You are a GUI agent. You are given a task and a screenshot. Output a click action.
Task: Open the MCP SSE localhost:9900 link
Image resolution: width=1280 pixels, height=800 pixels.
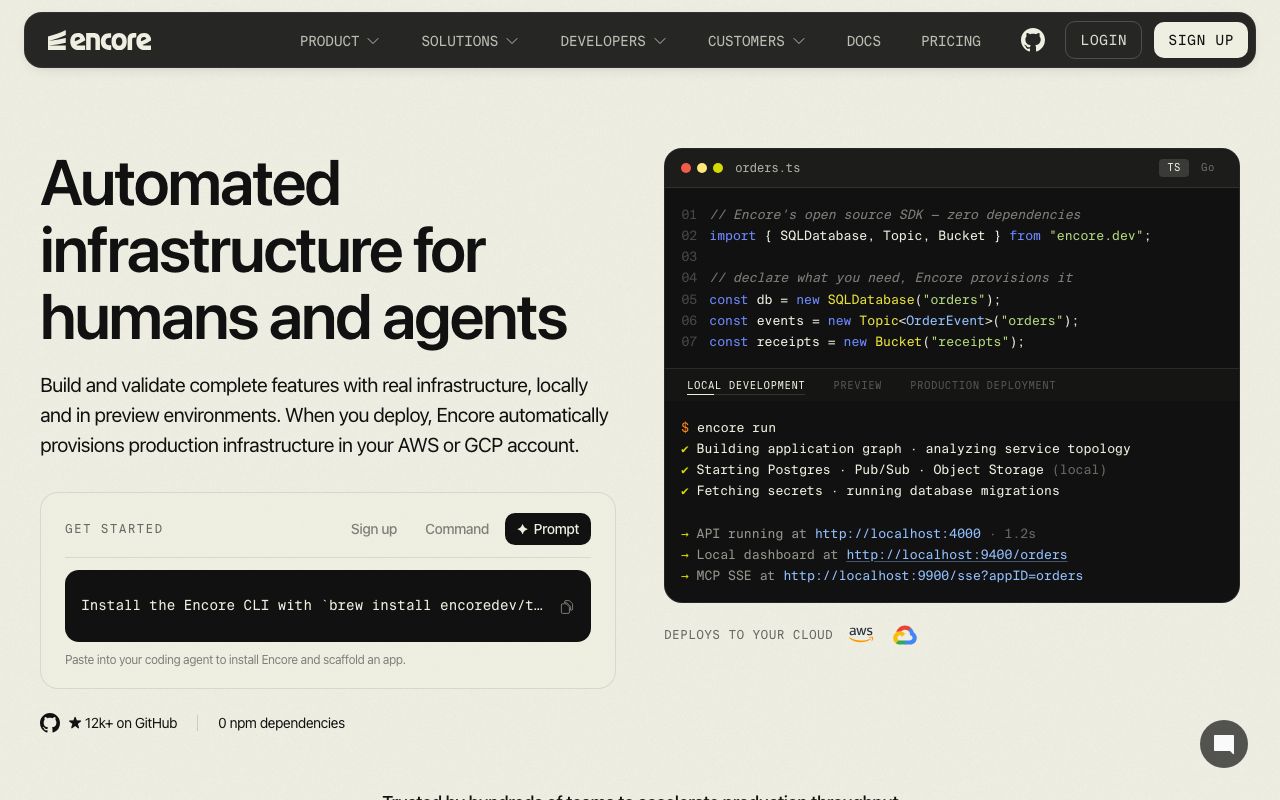coord(933,576)
